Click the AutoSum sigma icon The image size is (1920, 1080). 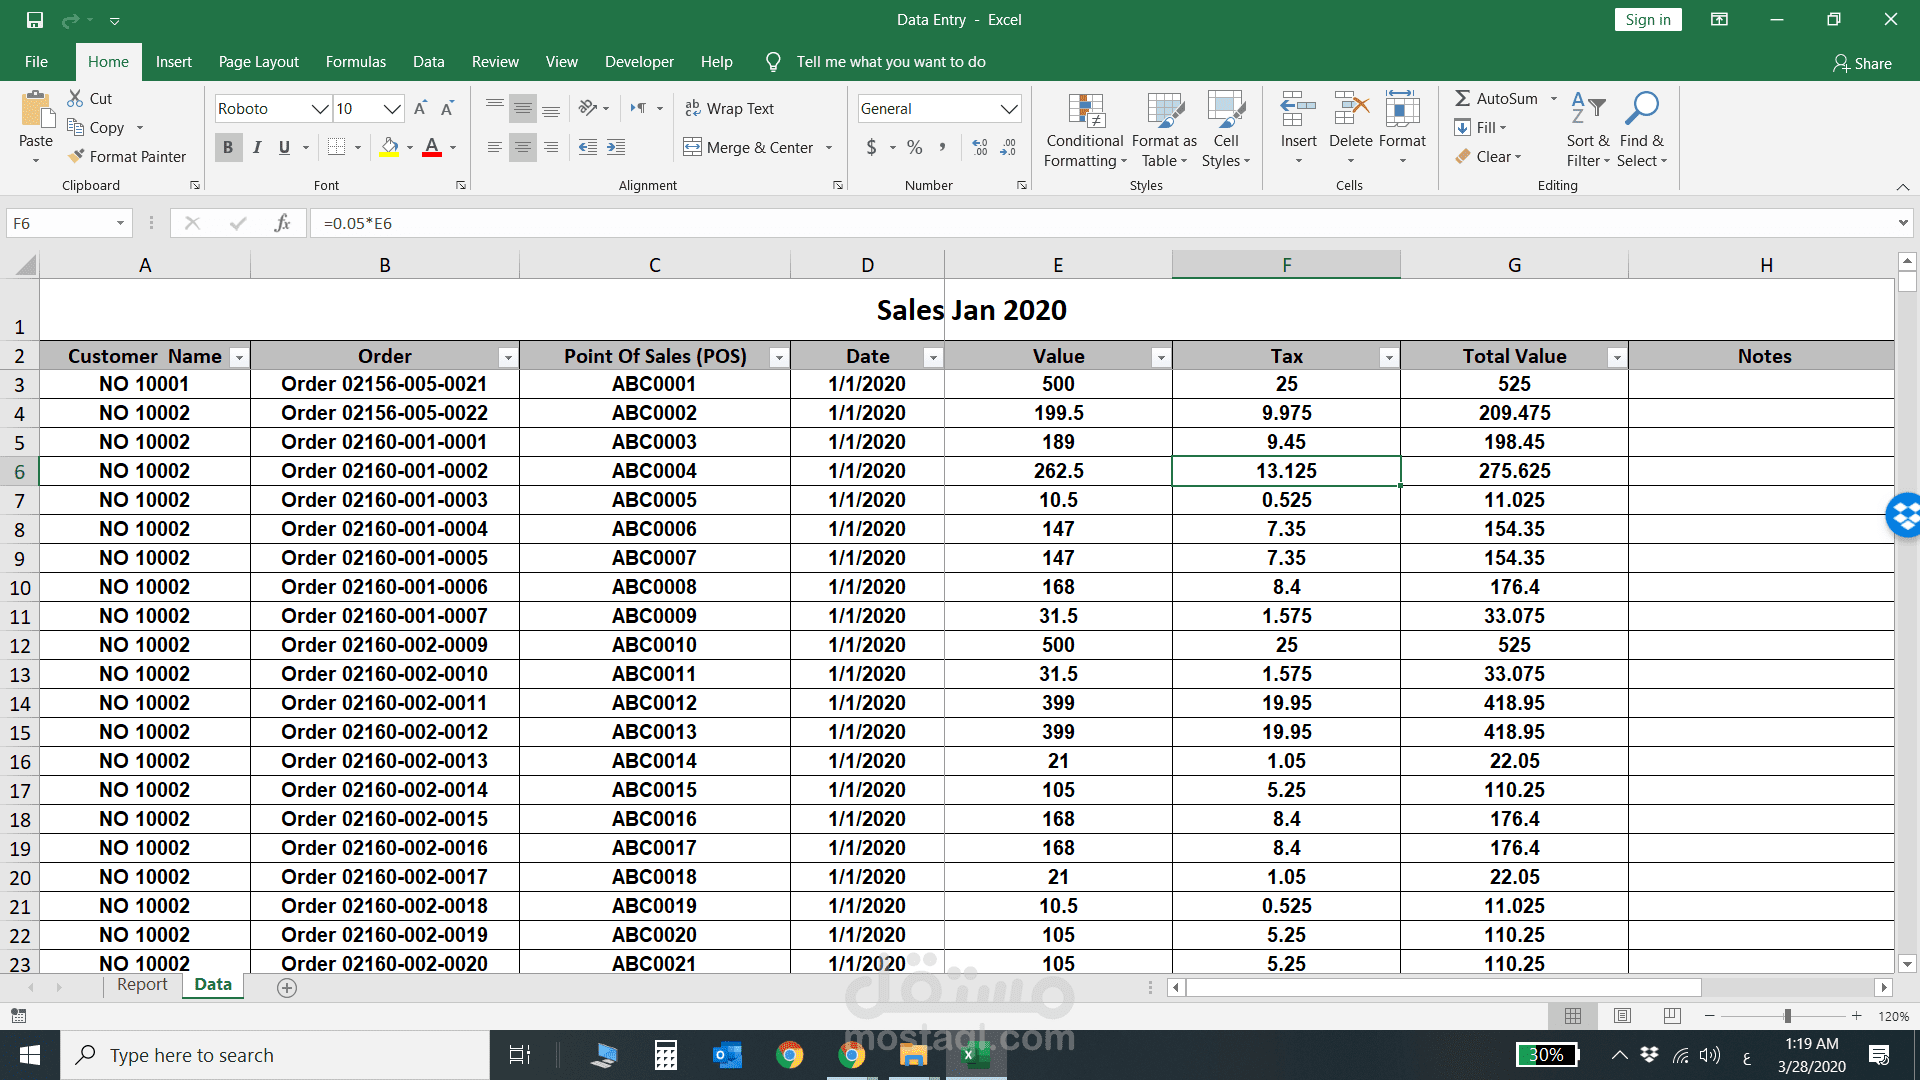(1462, 98)
